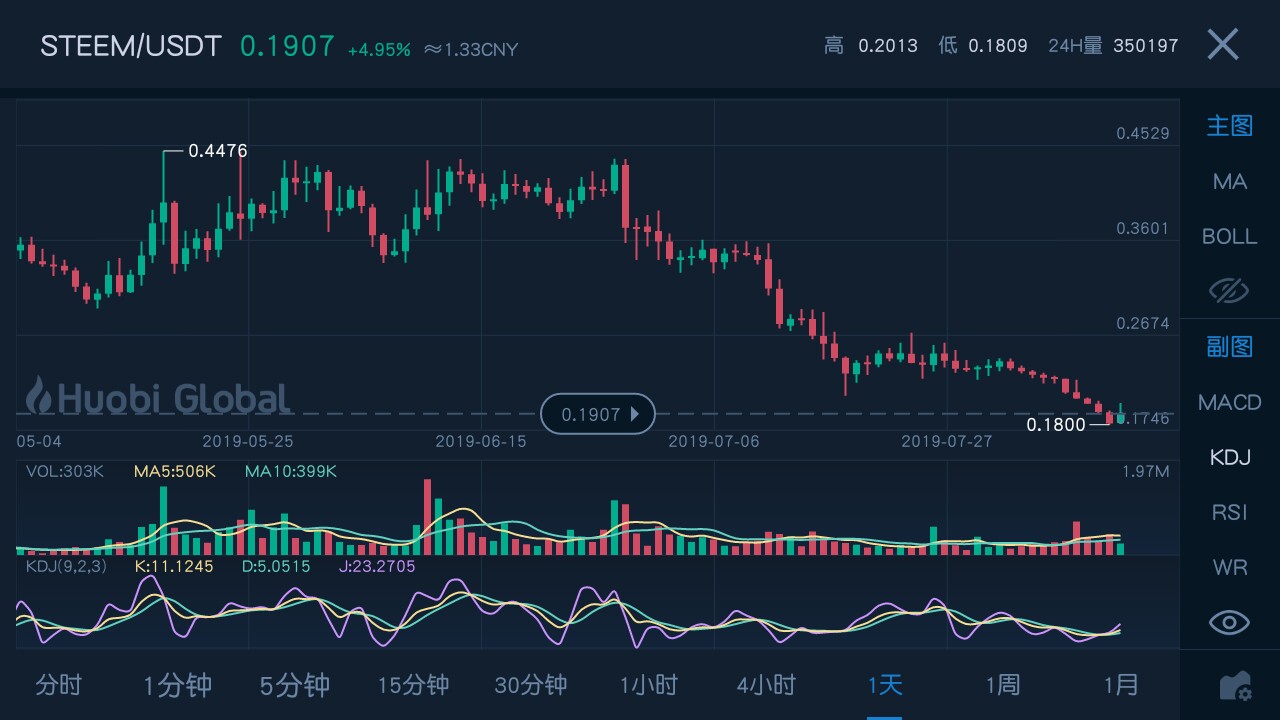Open chart settings gear icon
This screenshot has width=1280, height=720.
tap(1235, 686)
